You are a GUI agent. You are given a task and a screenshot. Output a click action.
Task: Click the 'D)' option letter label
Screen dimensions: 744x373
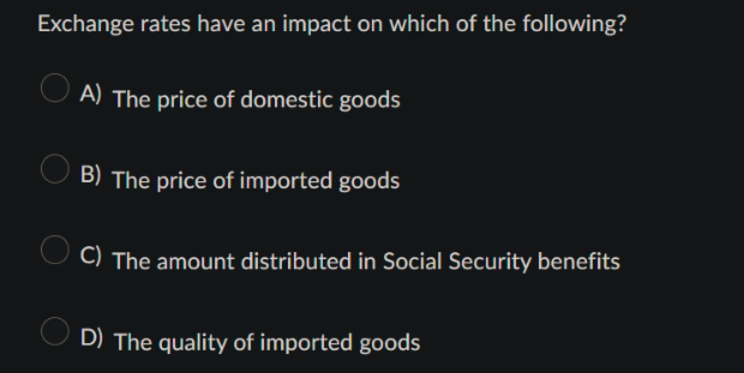(x=91, y=337)
